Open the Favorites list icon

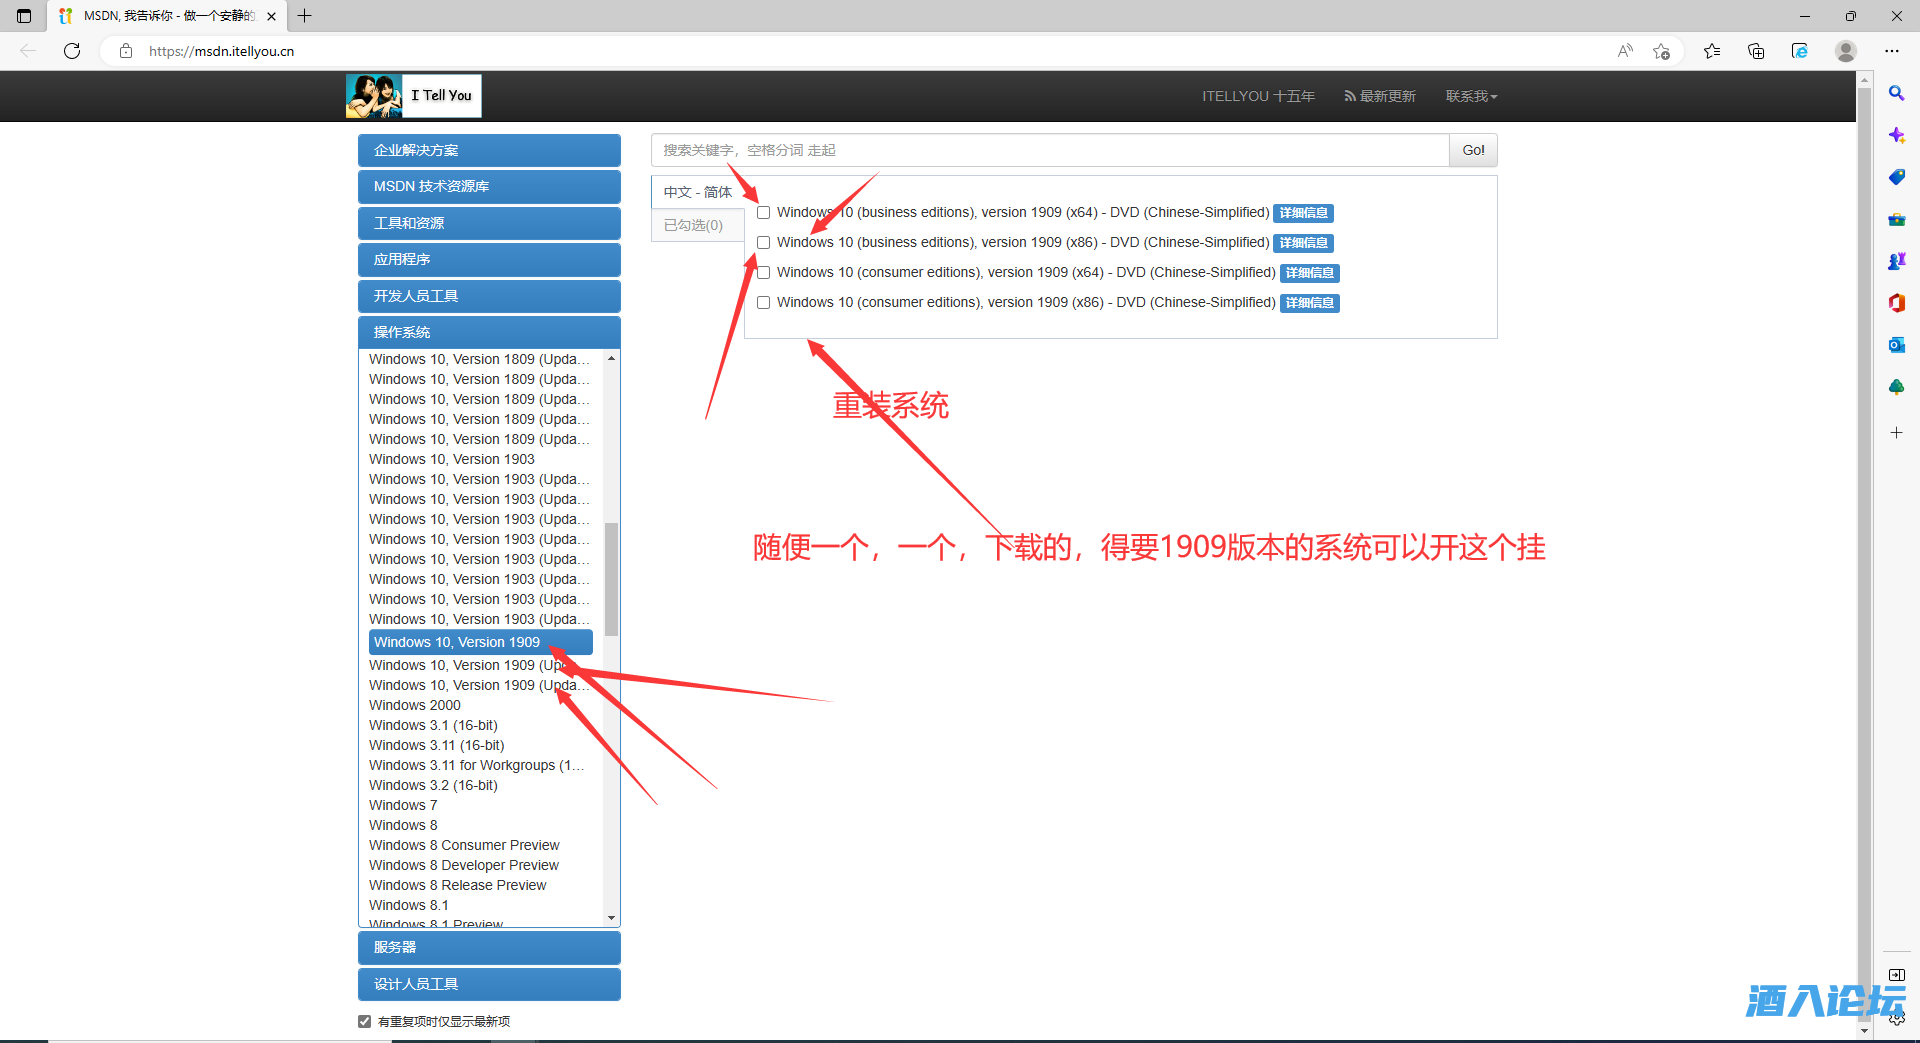tap(1712, 51)
